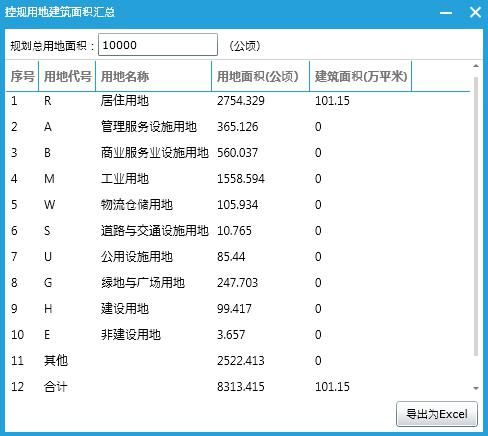Select the 商业服务业设施用地 cell
This screenshot has height=436, width=488.
(155, 153)
